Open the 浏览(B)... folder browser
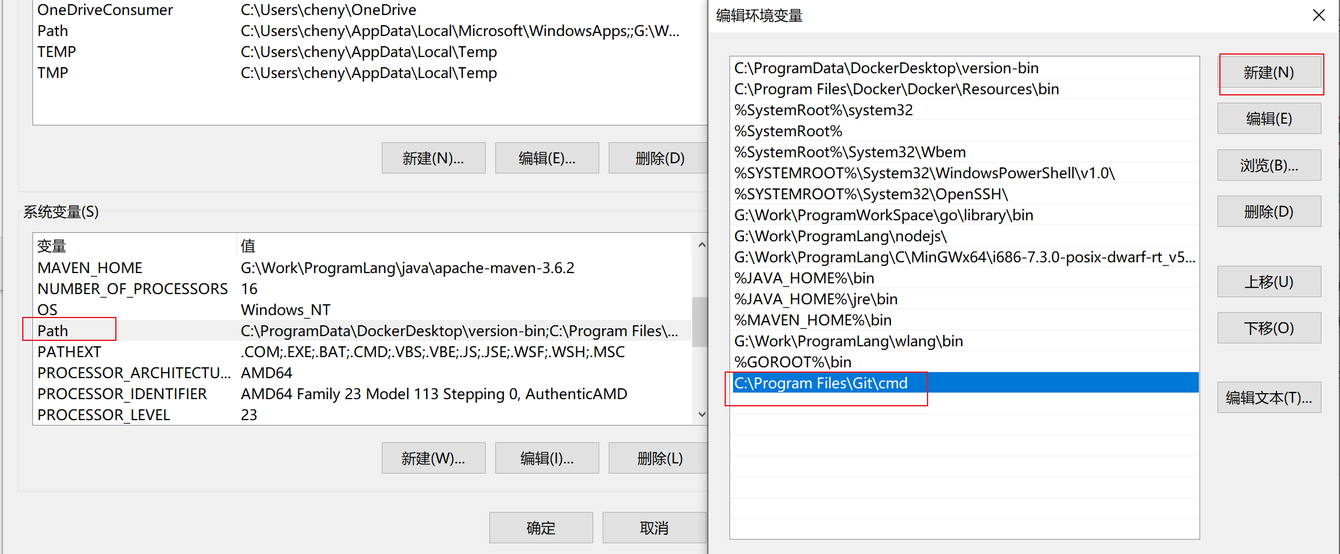This screenshot has width=1340, height=554. coord(1269,165)
